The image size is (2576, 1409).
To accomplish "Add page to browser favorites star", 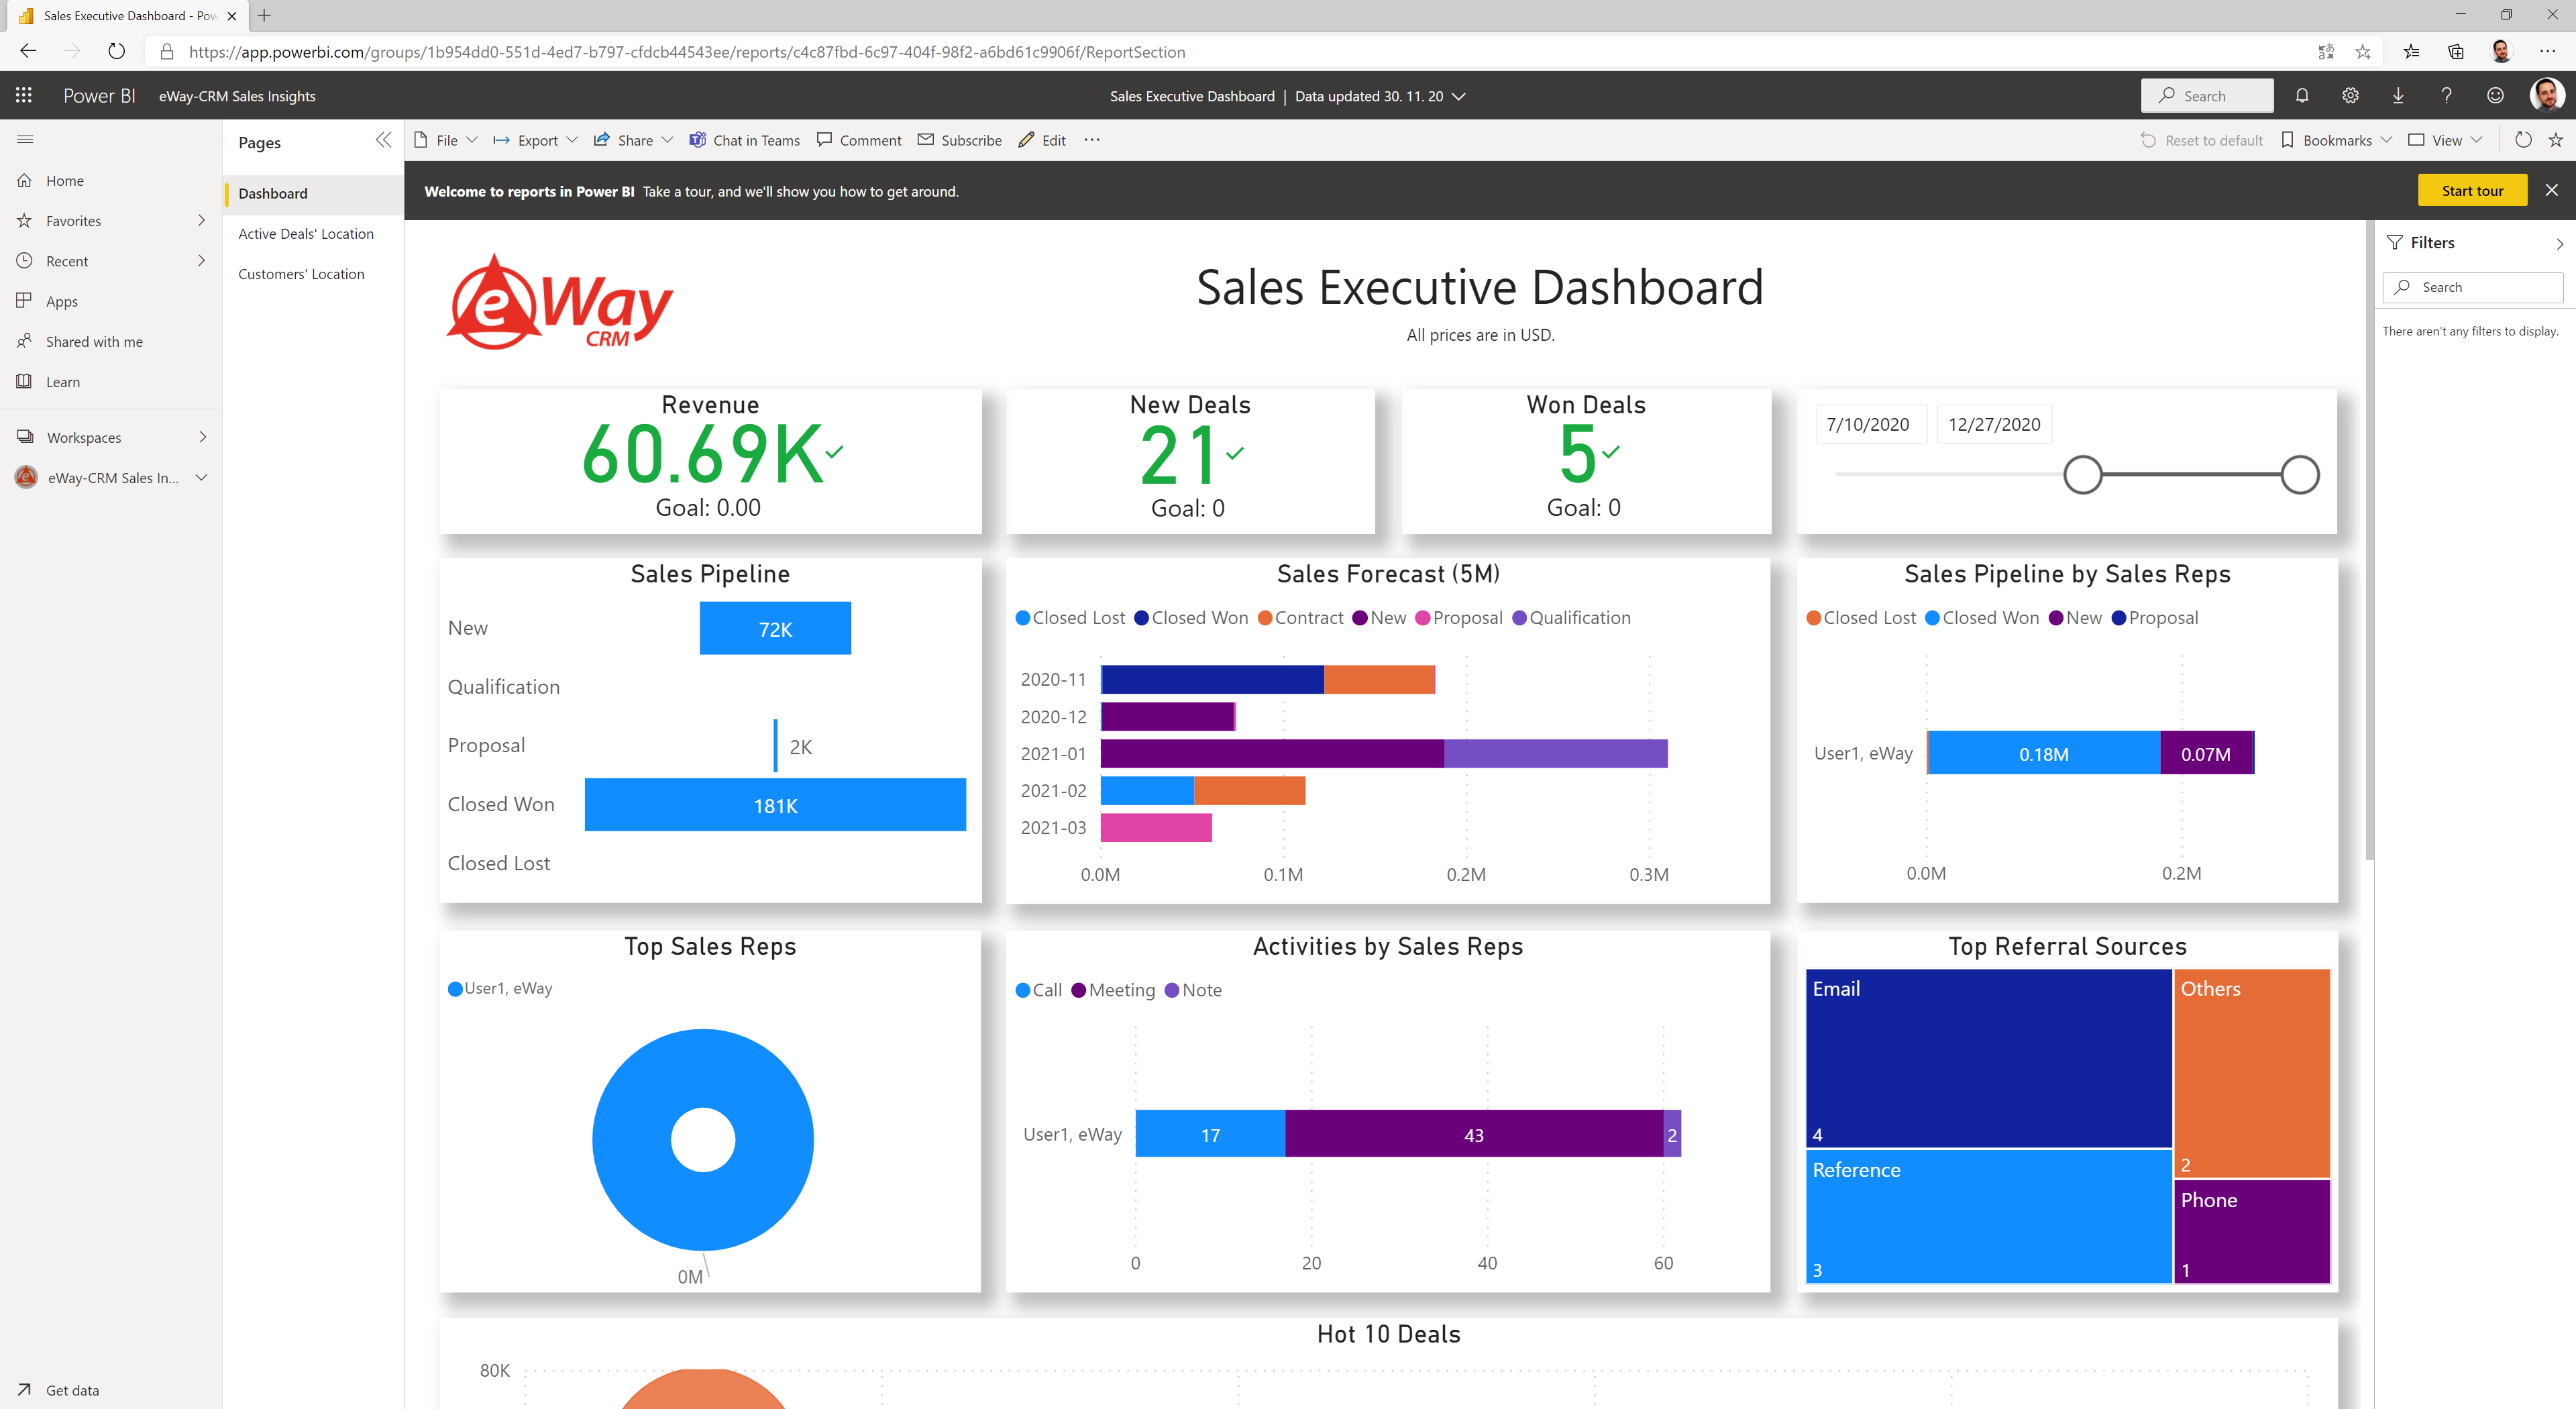I will pos(2362,52).
